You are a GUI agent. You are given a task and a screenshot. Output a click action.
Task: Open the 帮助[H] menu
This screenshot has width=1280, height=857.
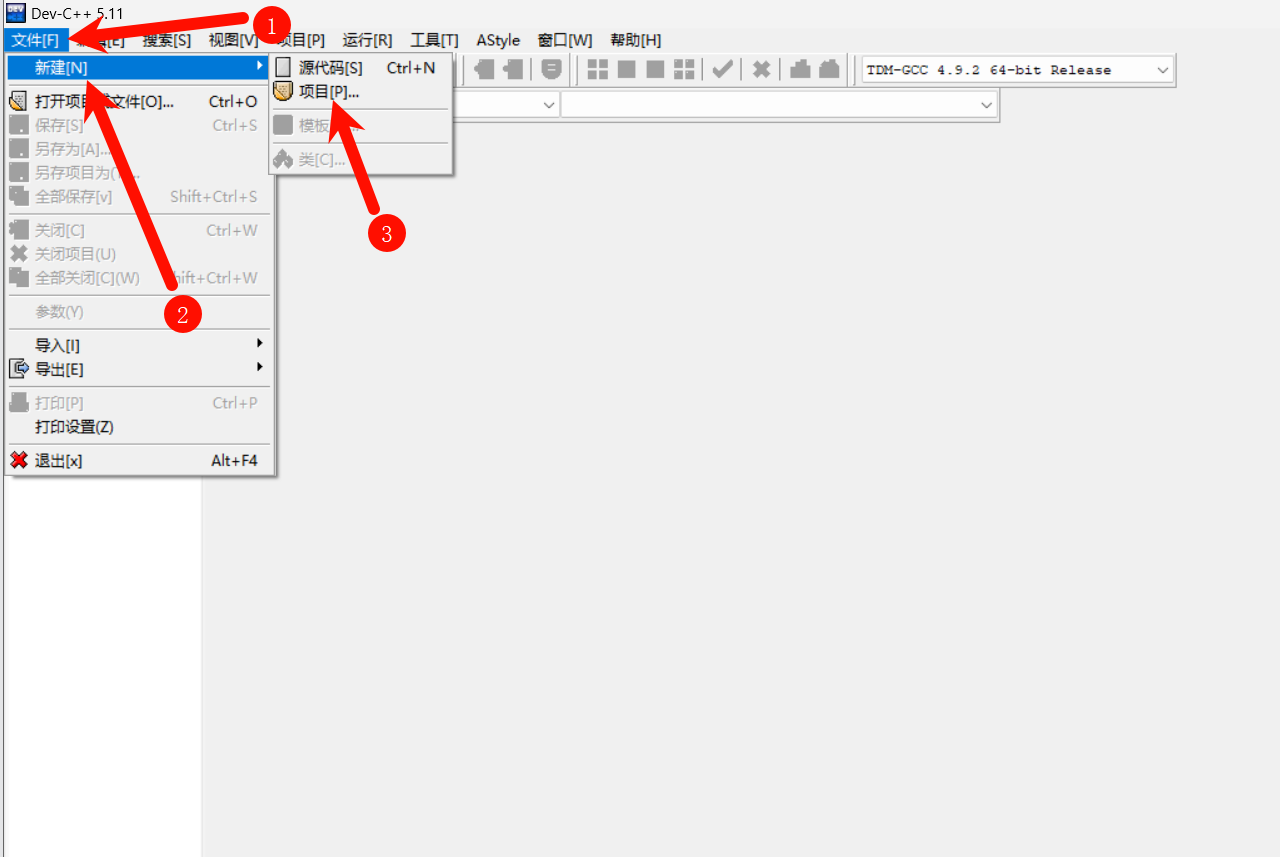click(635, 40)
